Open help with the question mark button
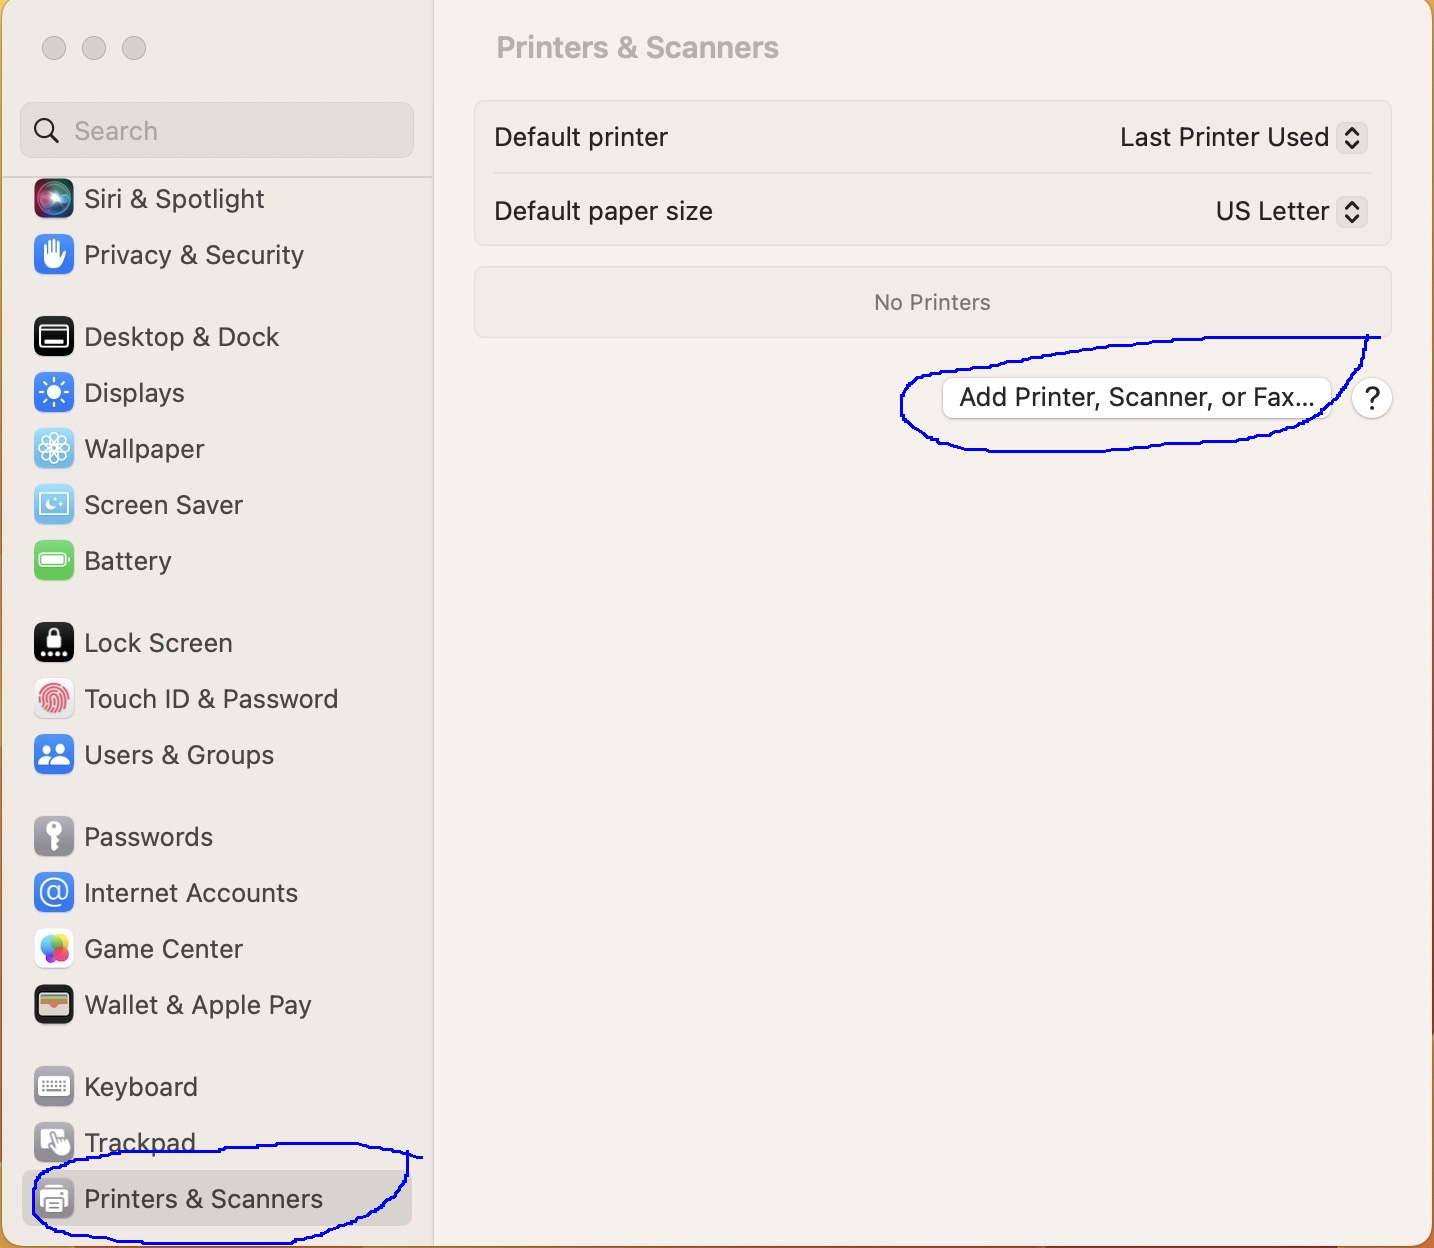This screenshot has width=1434, height=1248. click(1372, 398)
